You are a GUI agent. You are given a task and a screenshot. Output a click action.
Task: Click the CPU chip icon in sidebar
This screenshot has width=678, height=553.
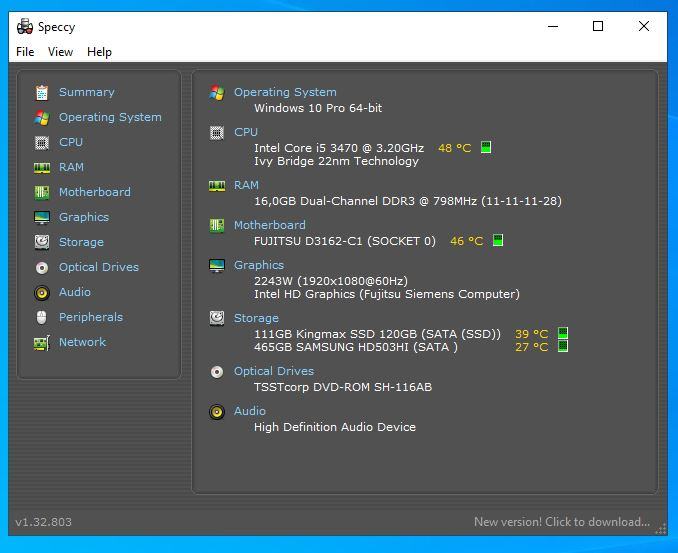pos(41,142)
